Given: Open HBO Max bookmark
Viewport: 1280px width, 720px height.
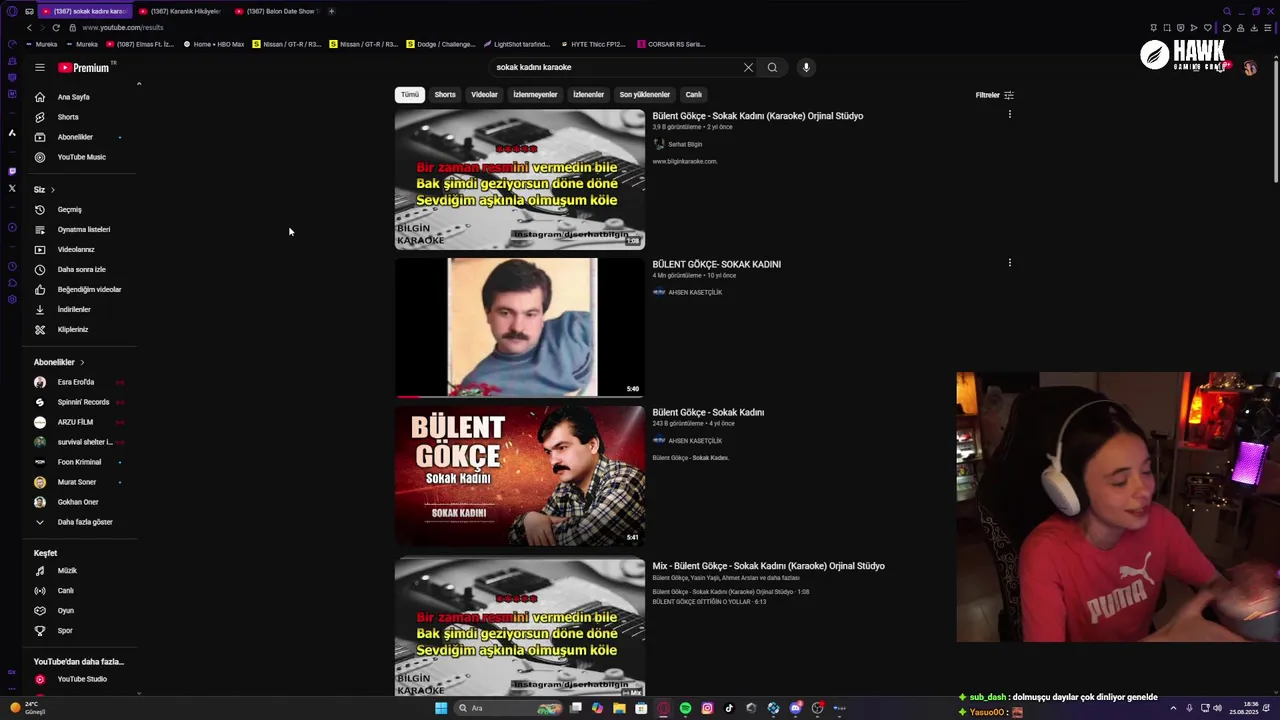Looking at the screenshot, I should click(214, 44).
